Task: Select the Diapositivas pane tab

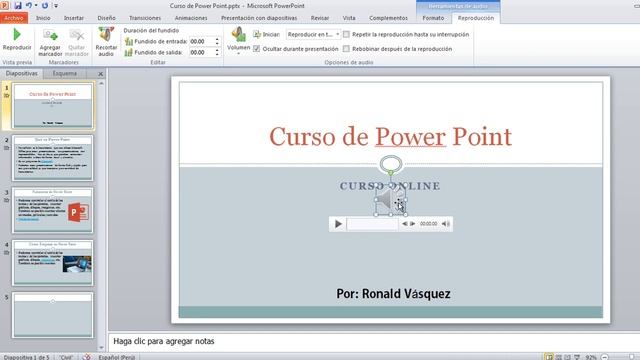Action: pos(22,73)
